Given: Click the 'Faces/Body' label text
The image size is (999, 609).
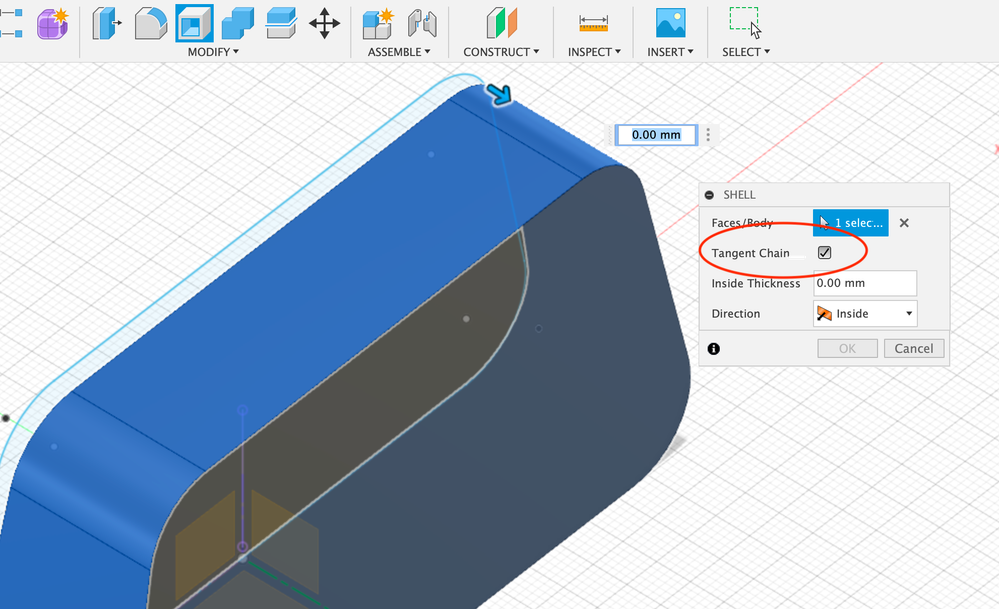Looking at the screenshot, I should click(742, 223).
